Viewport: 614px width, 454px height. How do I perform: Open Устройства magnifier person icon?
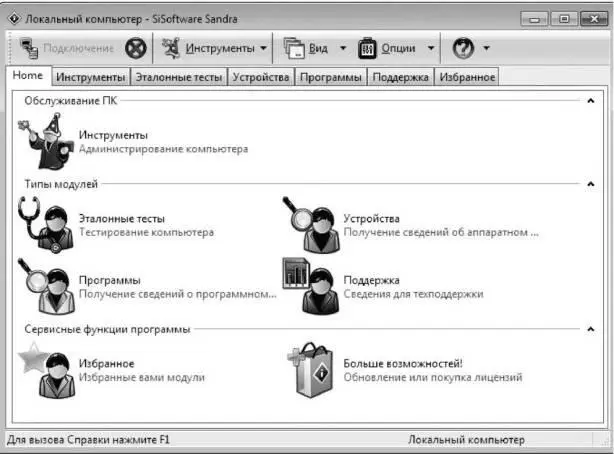coord(311,224)
